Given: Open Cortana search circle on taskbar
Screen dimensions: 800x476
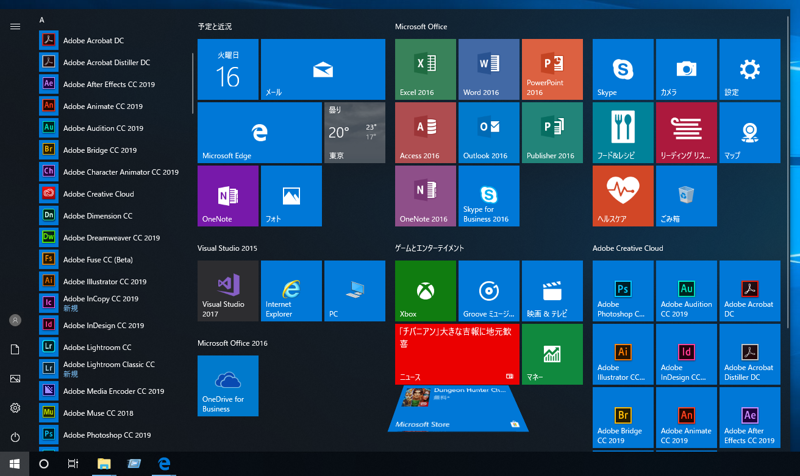Looking at the screenshot, I should pyautogui.click(x=44, y=464).
